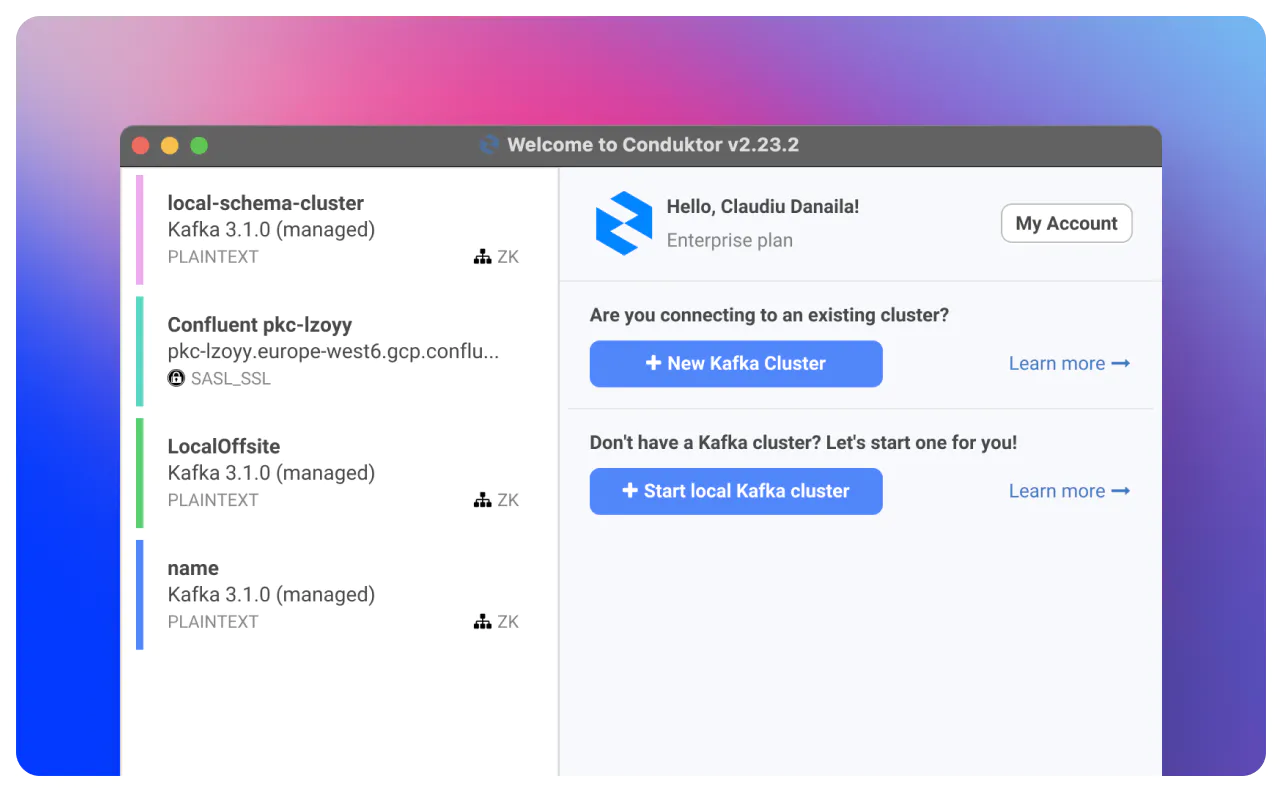The height and width of the screenshot is (792, 1282).
Task: Click the green color bar of LocalOffsite
Action: tap(140, 473)
